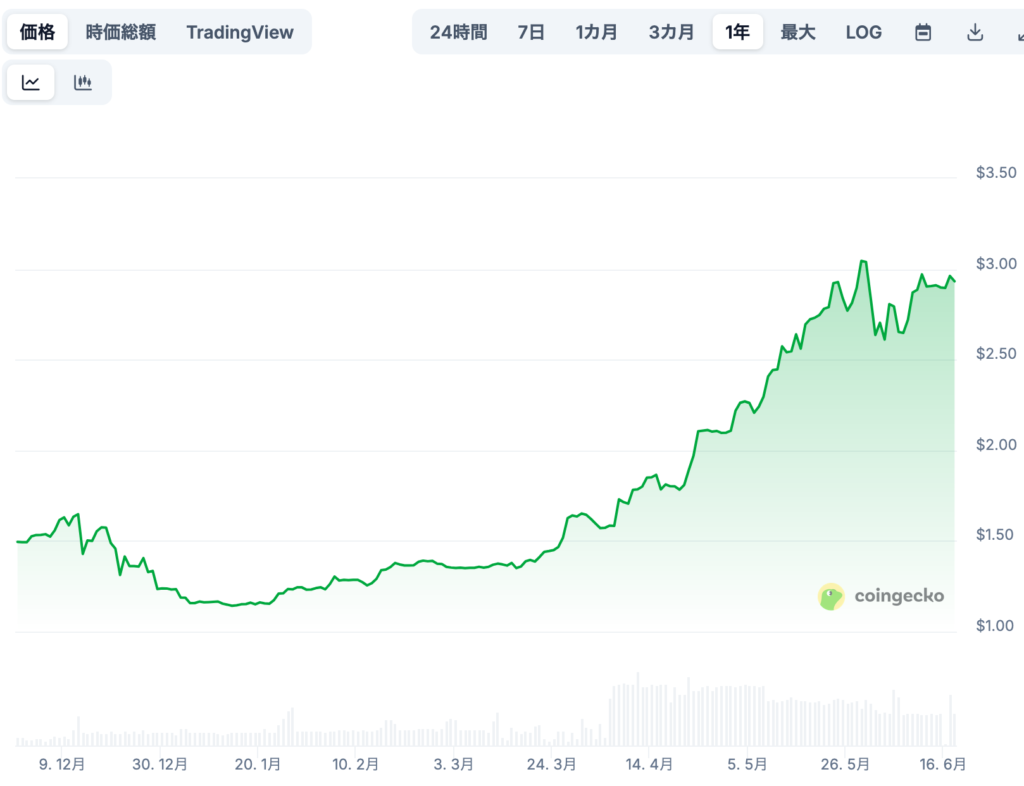The width and height of the screenshot is (1024, 786).
Task: Select the 1年 time range
Action: point(737,32)
